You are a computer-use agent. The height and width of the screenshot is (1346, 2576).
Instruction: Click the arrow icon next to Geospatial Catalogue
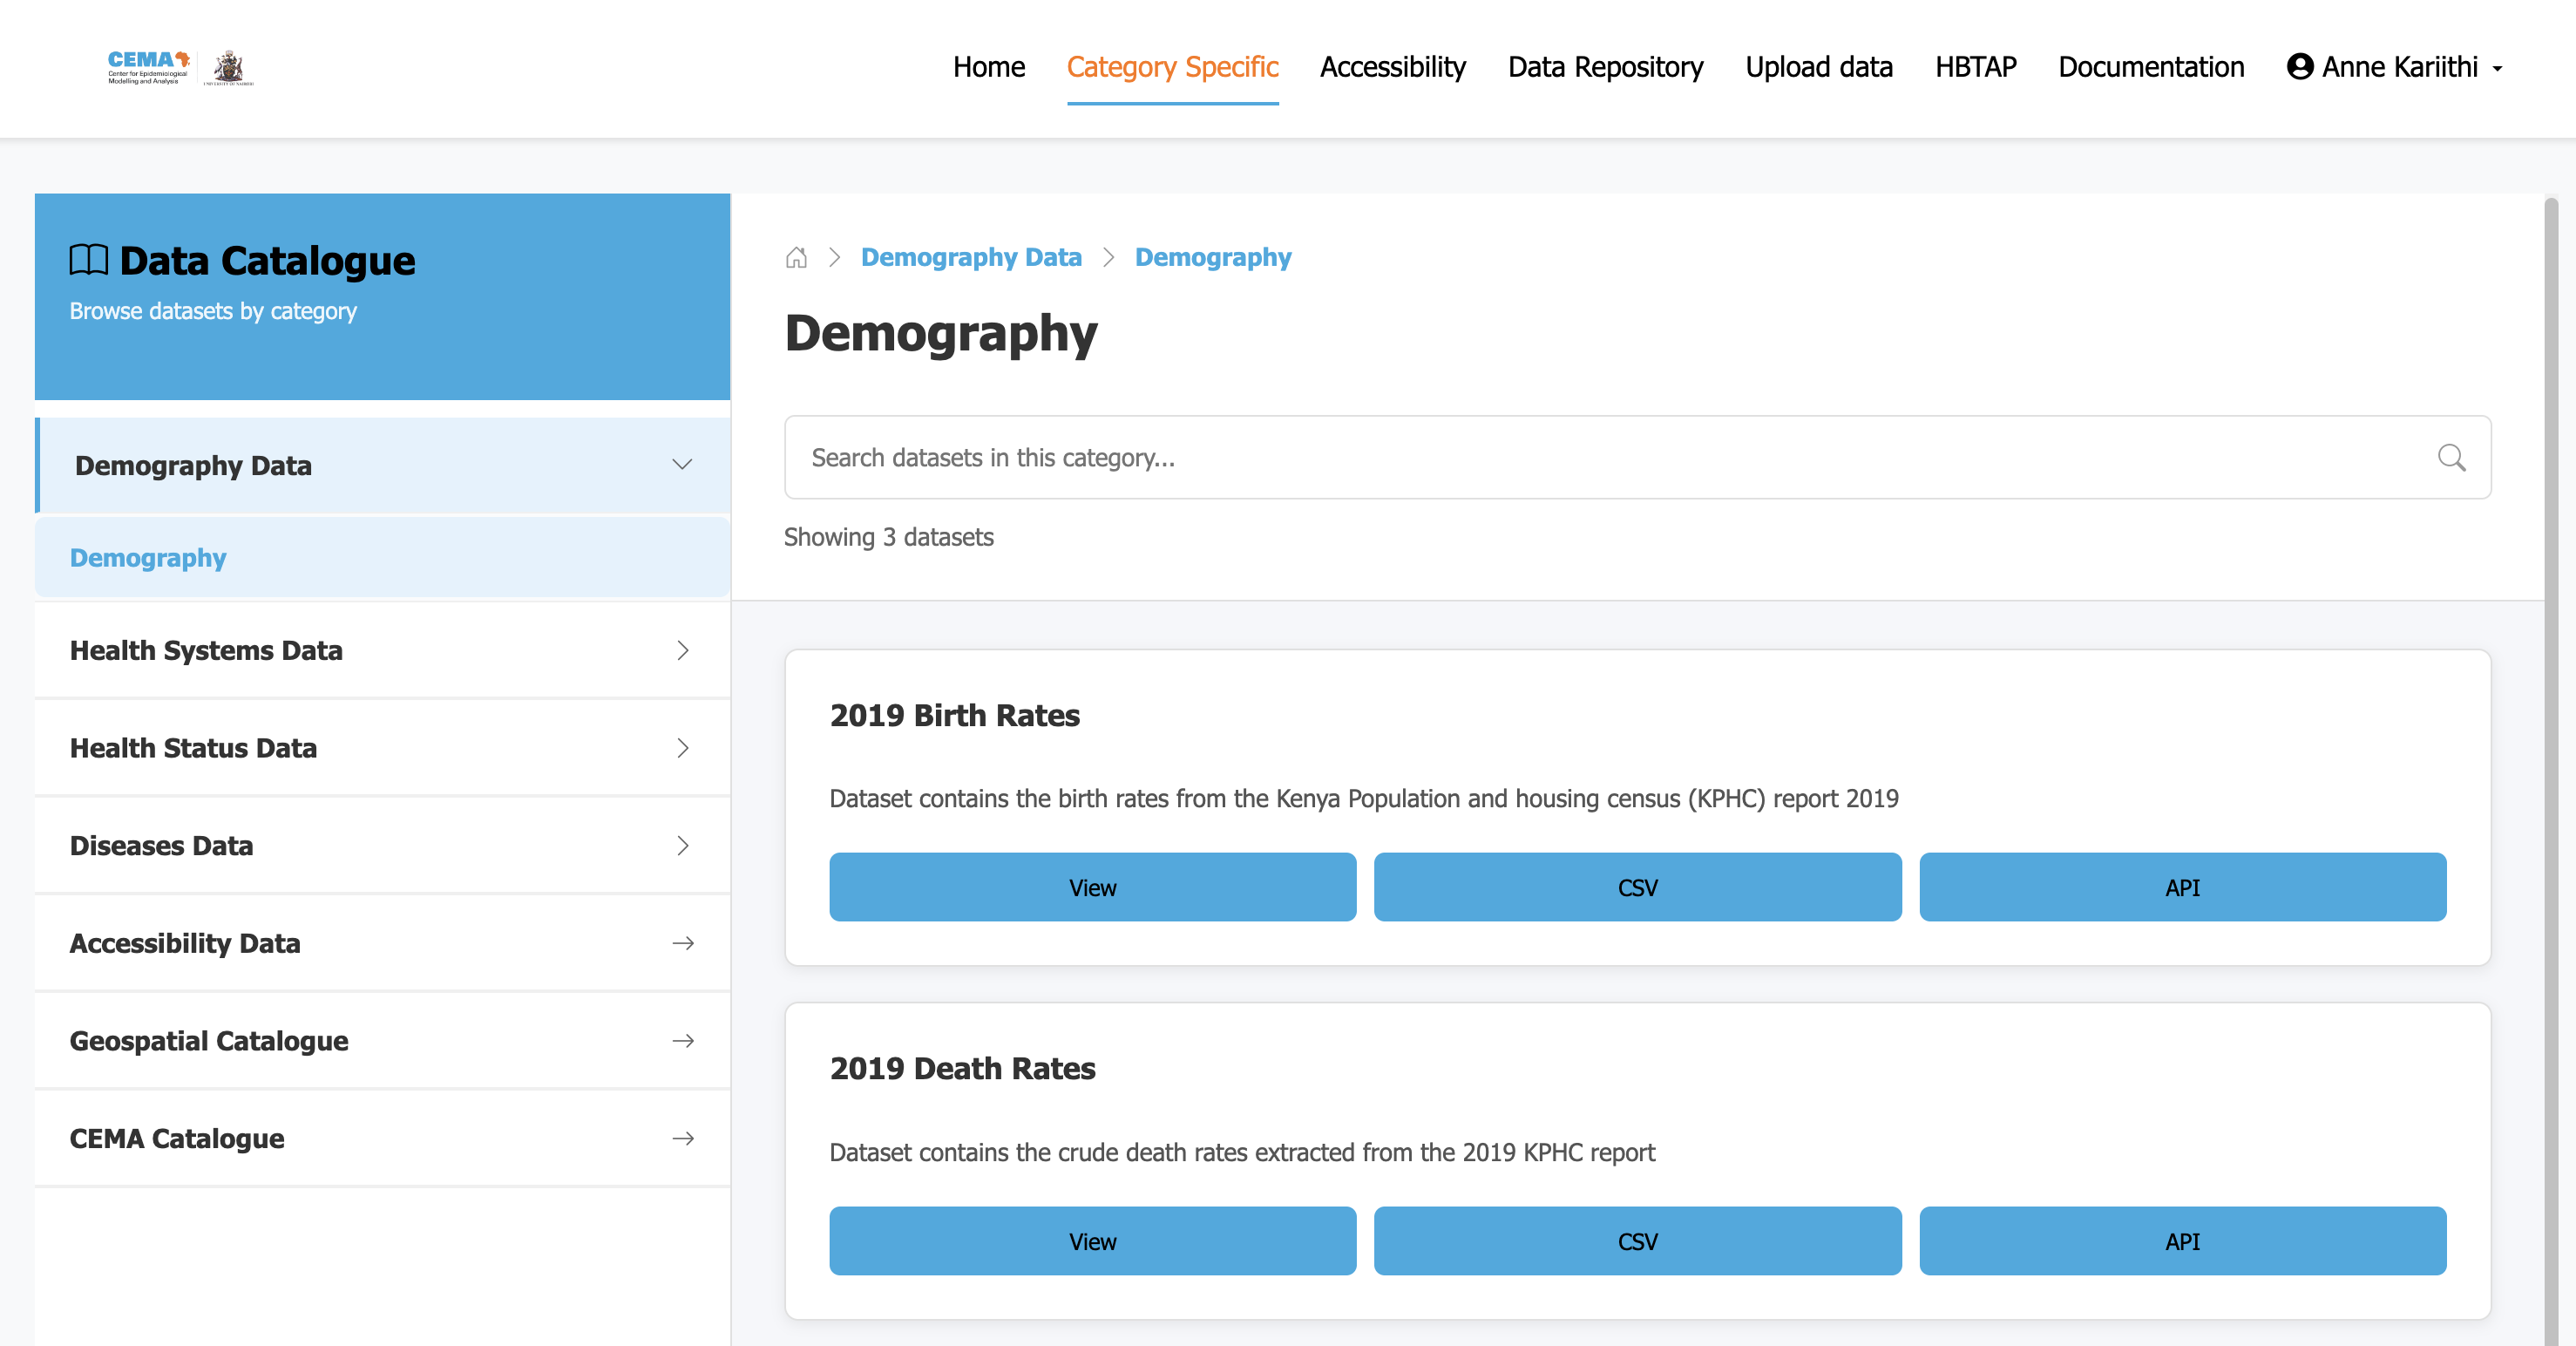coord(684,1040)
